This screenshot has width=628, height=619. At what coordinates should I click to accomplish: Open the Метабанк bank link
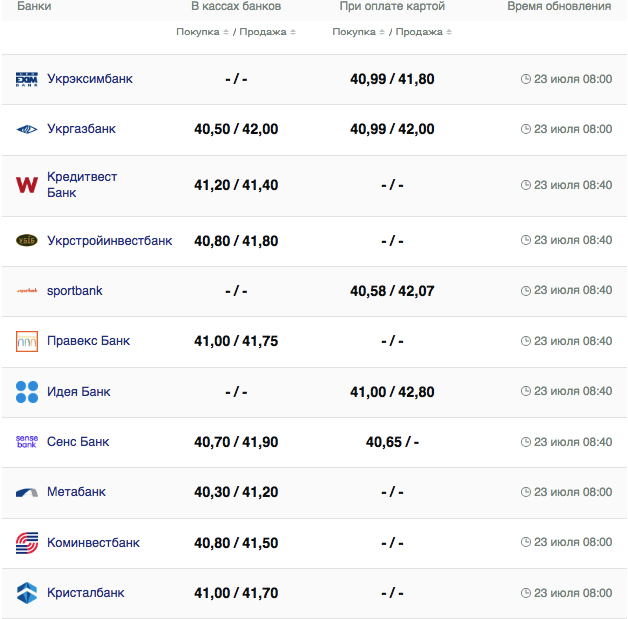tap(76, 492)
